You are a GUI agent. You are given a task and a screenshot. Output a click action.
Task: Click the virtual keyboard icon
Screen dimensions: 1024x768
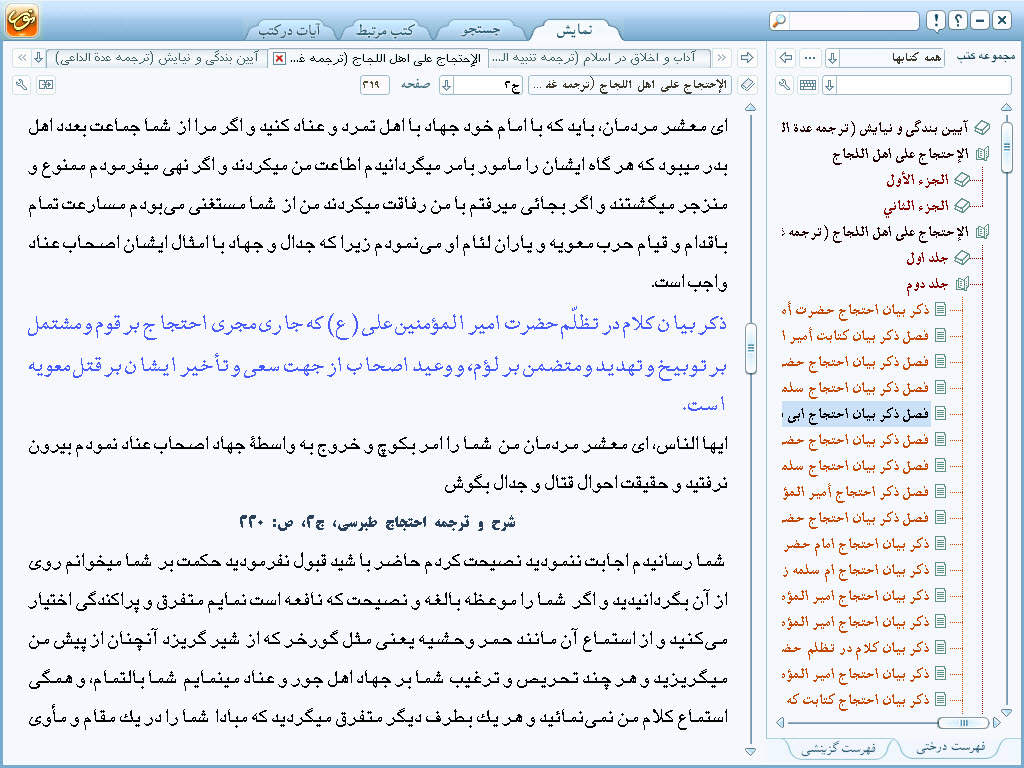click(808, 85)
